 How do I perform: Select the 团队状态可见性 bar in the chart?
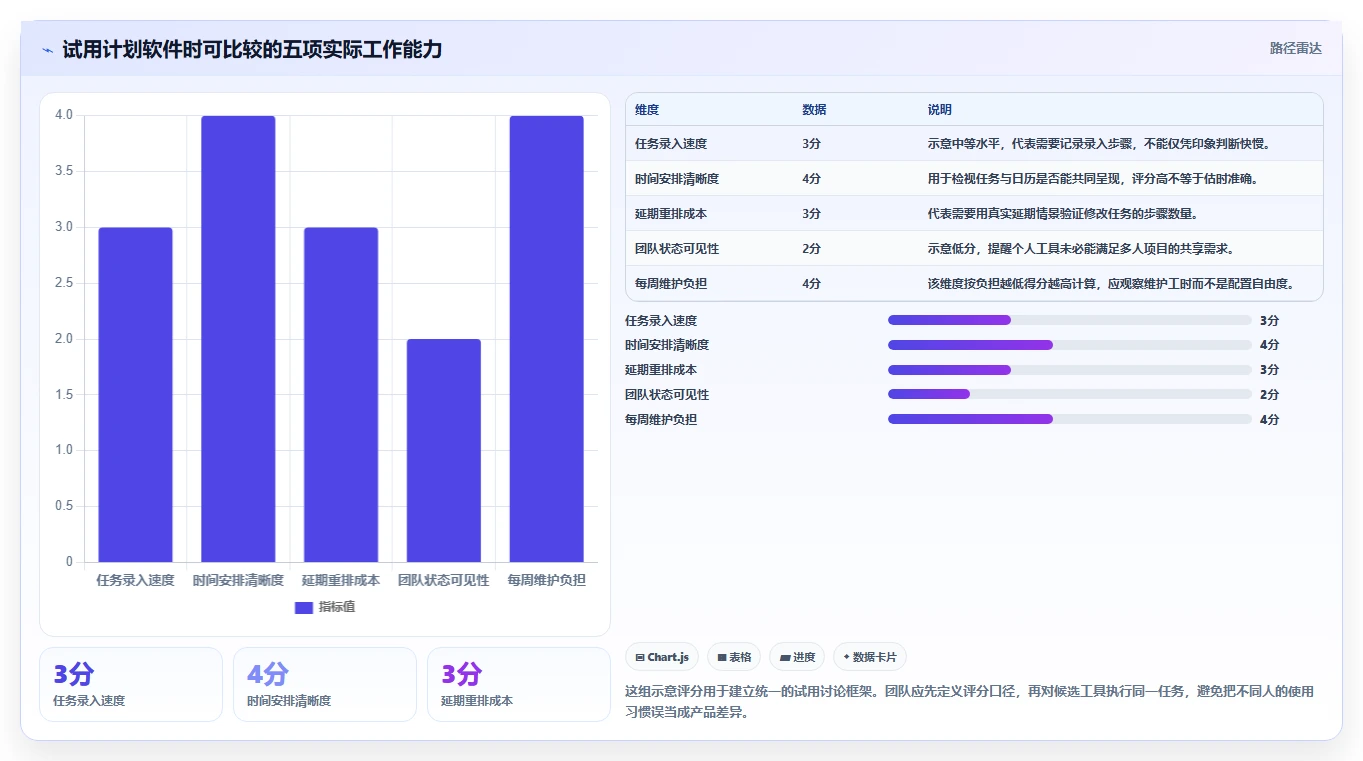tap(444, 450)
